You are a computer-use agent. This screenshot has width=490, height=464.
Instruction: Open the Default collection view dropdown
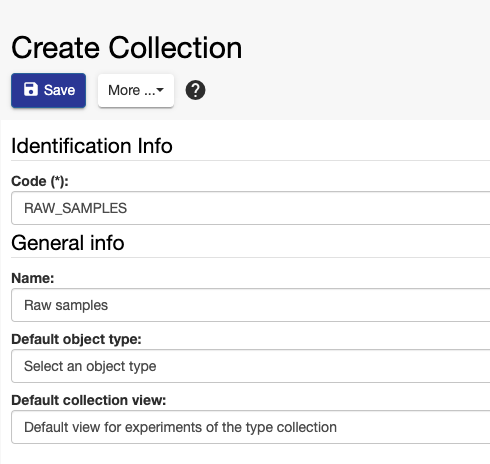251,427
